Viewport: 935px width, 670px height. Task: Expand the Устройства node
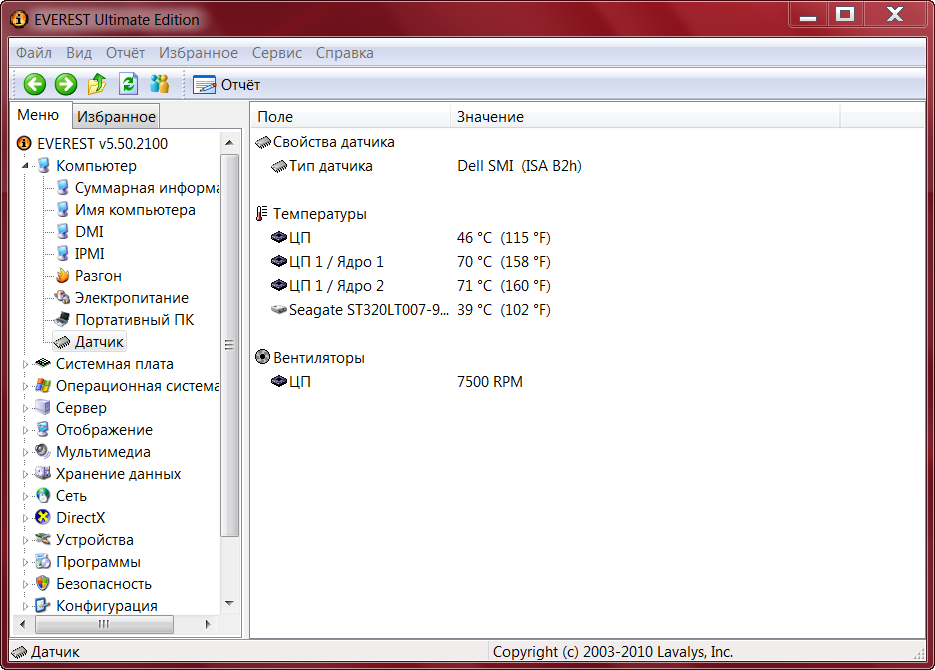(25, 540)
